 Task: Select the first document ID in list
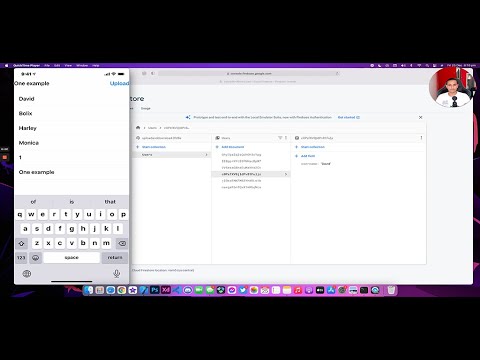tap(241, 155)
